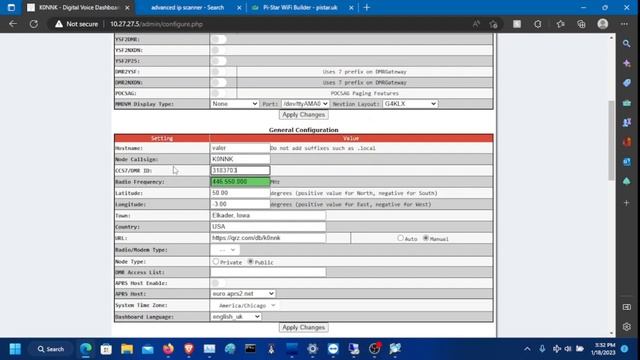
Task: Enable the DMR2NXDN switch
Action: pos(219,82)
